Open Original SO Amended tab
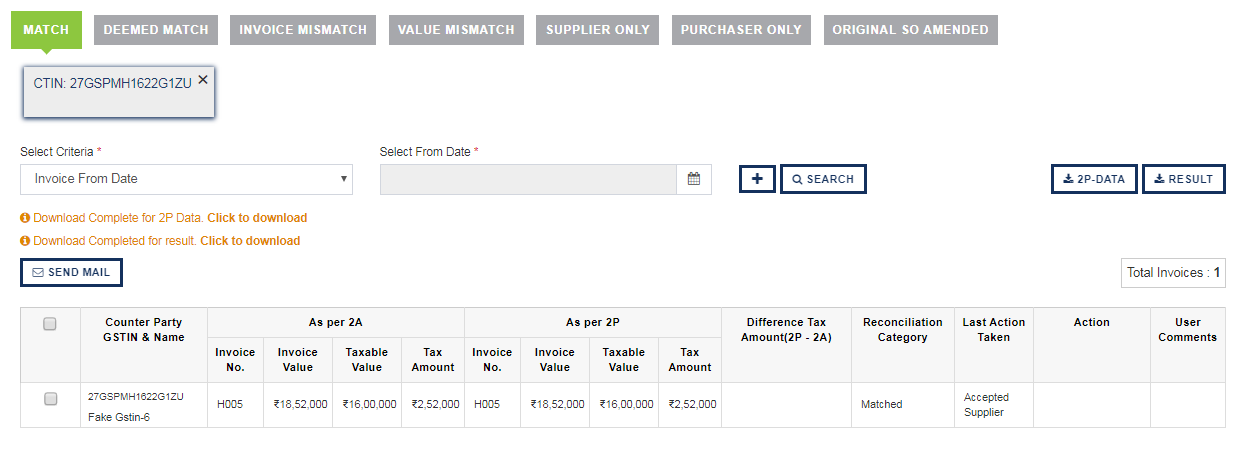 pos(910,30)
